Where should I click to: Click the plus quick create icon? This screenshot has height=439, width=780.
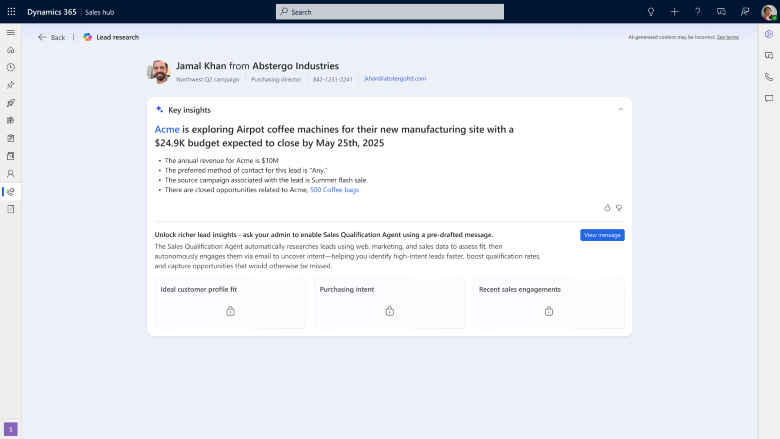(x=674, y=11)
